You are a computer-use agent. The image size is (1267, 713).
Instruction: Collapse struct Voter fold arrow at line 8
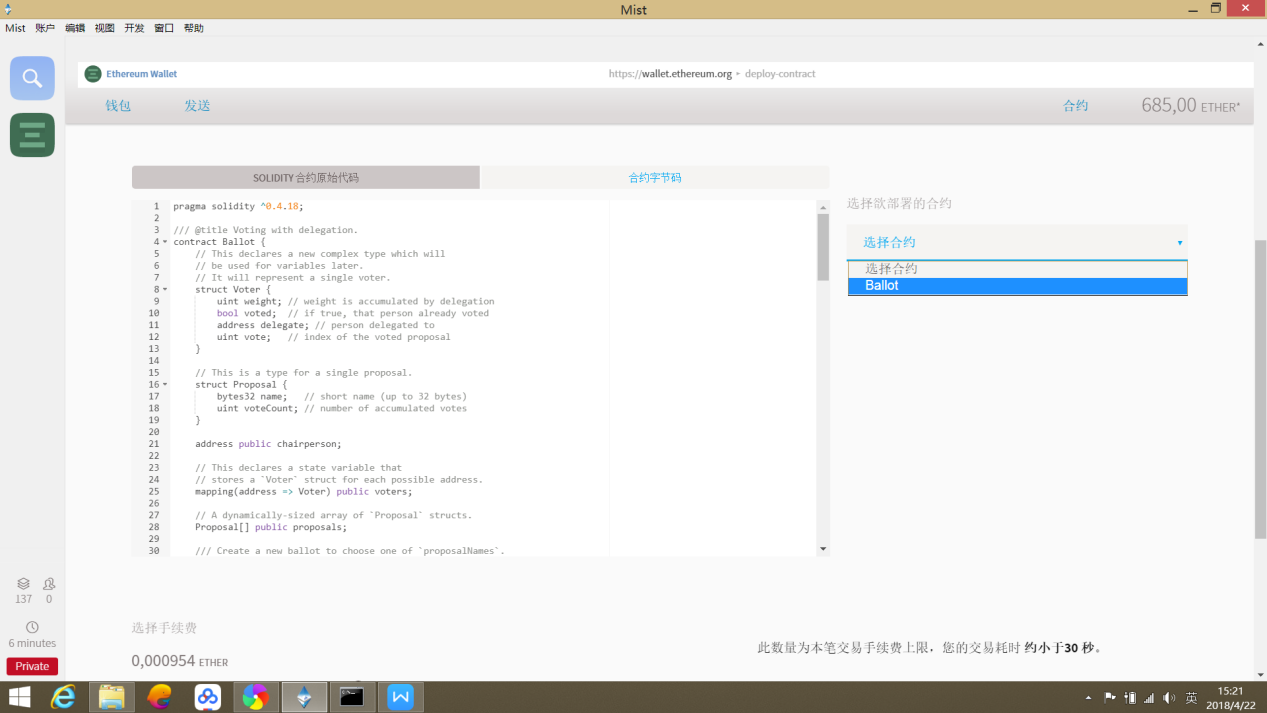pos(165,290)
